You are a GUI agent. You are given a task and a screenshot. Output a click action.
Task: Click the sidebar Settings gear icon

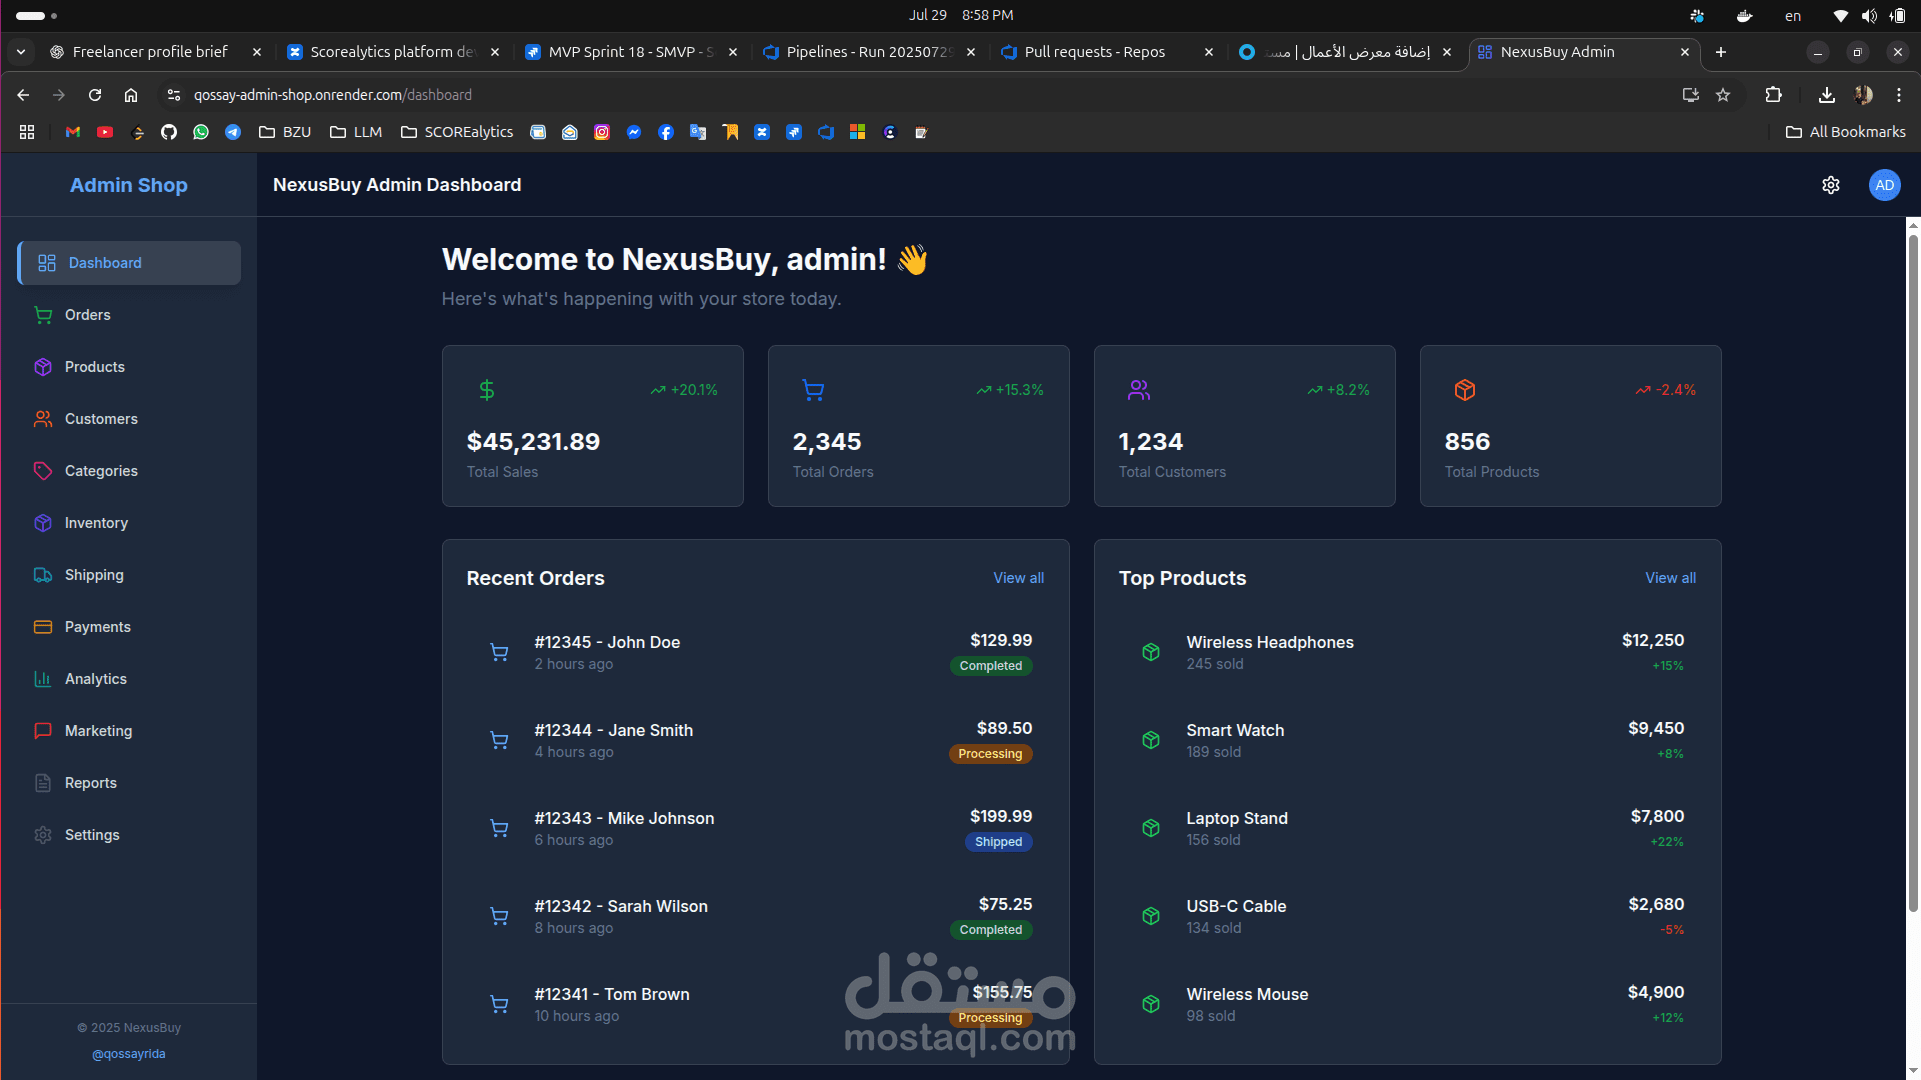pos(43,835)
